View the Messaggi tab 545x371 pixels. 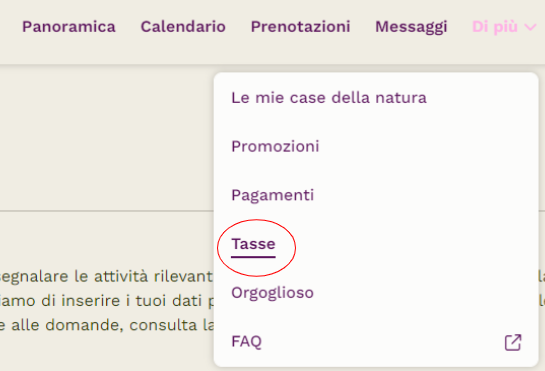[411, 27]
